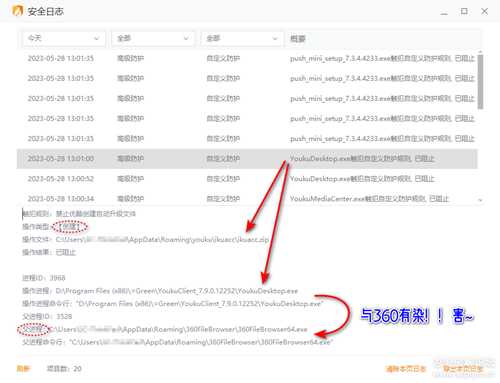Click 高级防护 cell in the 13:00:34 row
The height and width of the screenshot is (383, 500).
point(130,199)
